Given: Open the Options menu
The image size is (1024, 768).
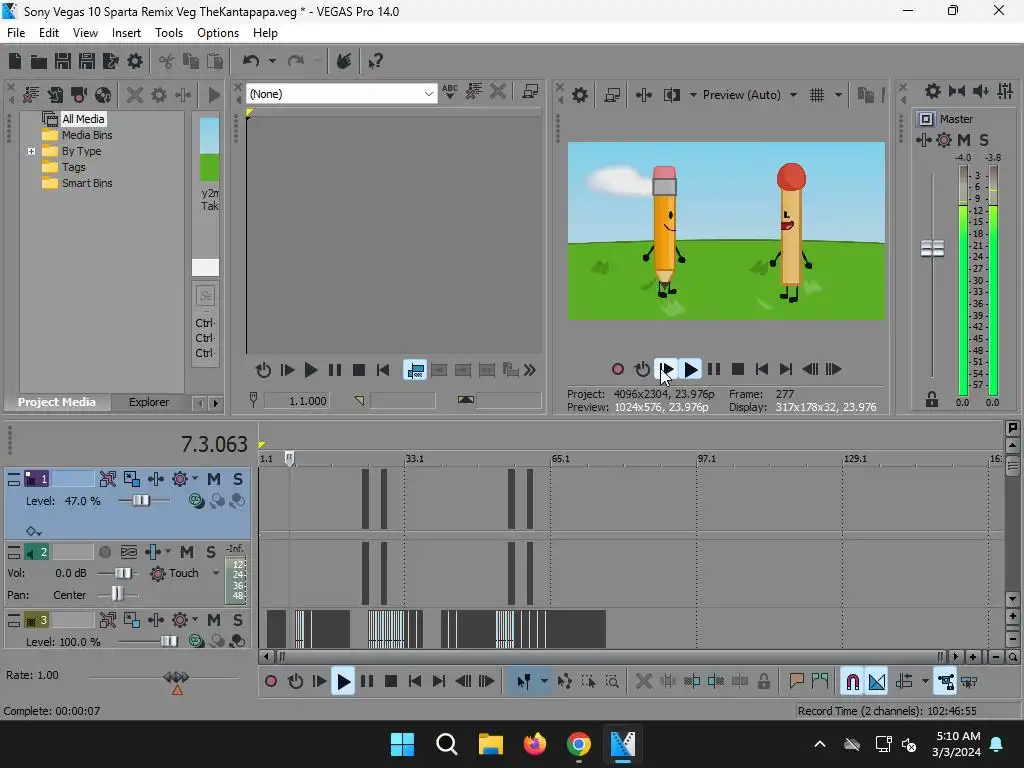Looking at the screenshot, I should click(217, 33).
